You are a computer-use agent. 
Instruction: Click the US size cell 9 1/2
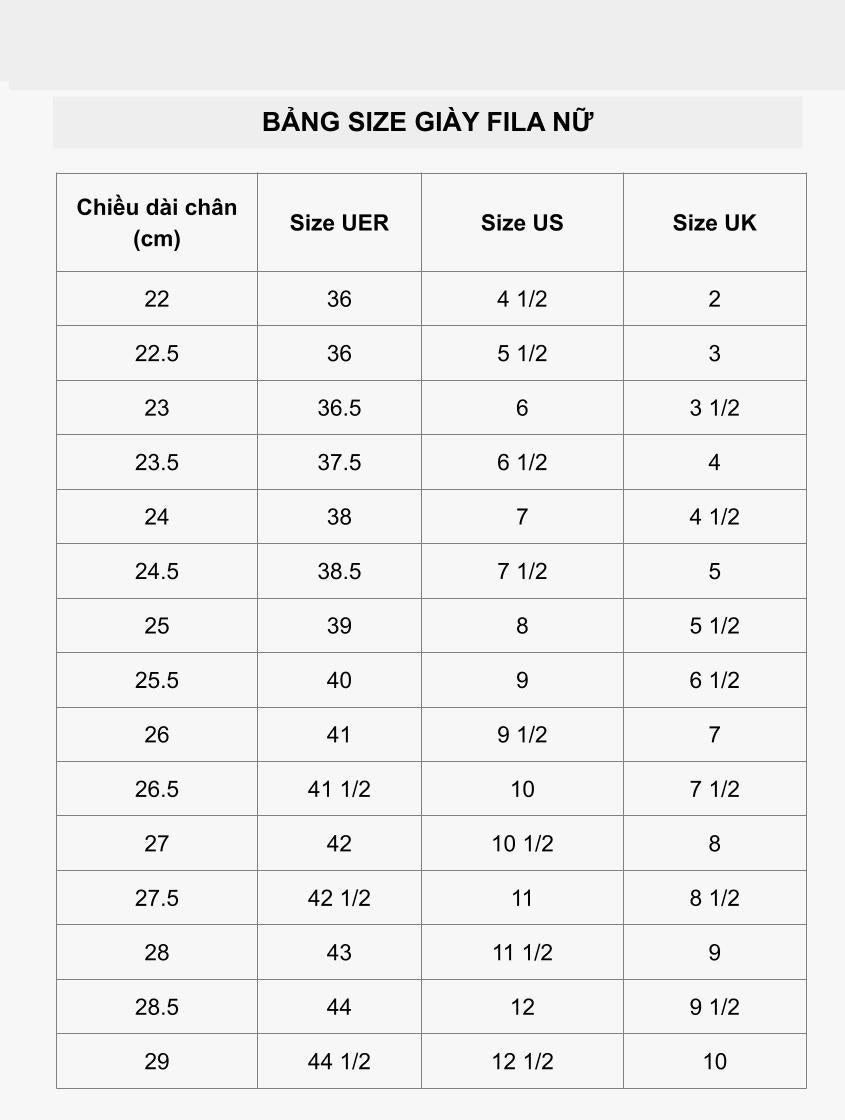(522, 734)
